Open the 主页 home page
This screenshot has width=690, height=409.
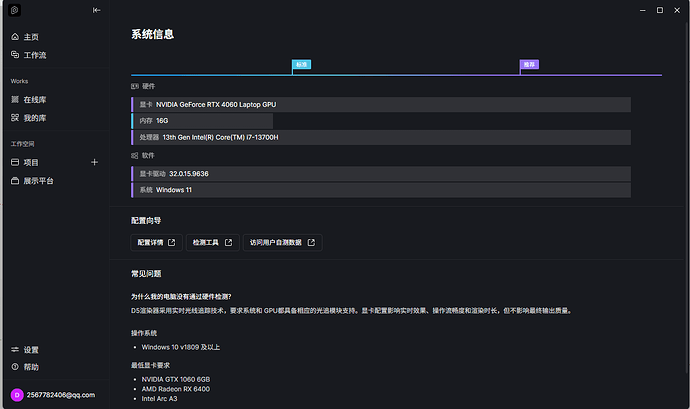(25, 37)
